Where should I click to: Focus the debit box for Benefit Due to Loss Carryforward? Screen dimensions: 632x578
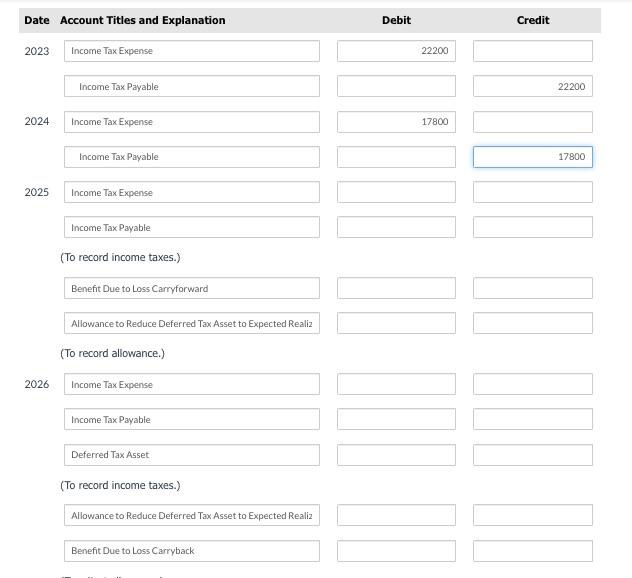click(x=396, y=288)
